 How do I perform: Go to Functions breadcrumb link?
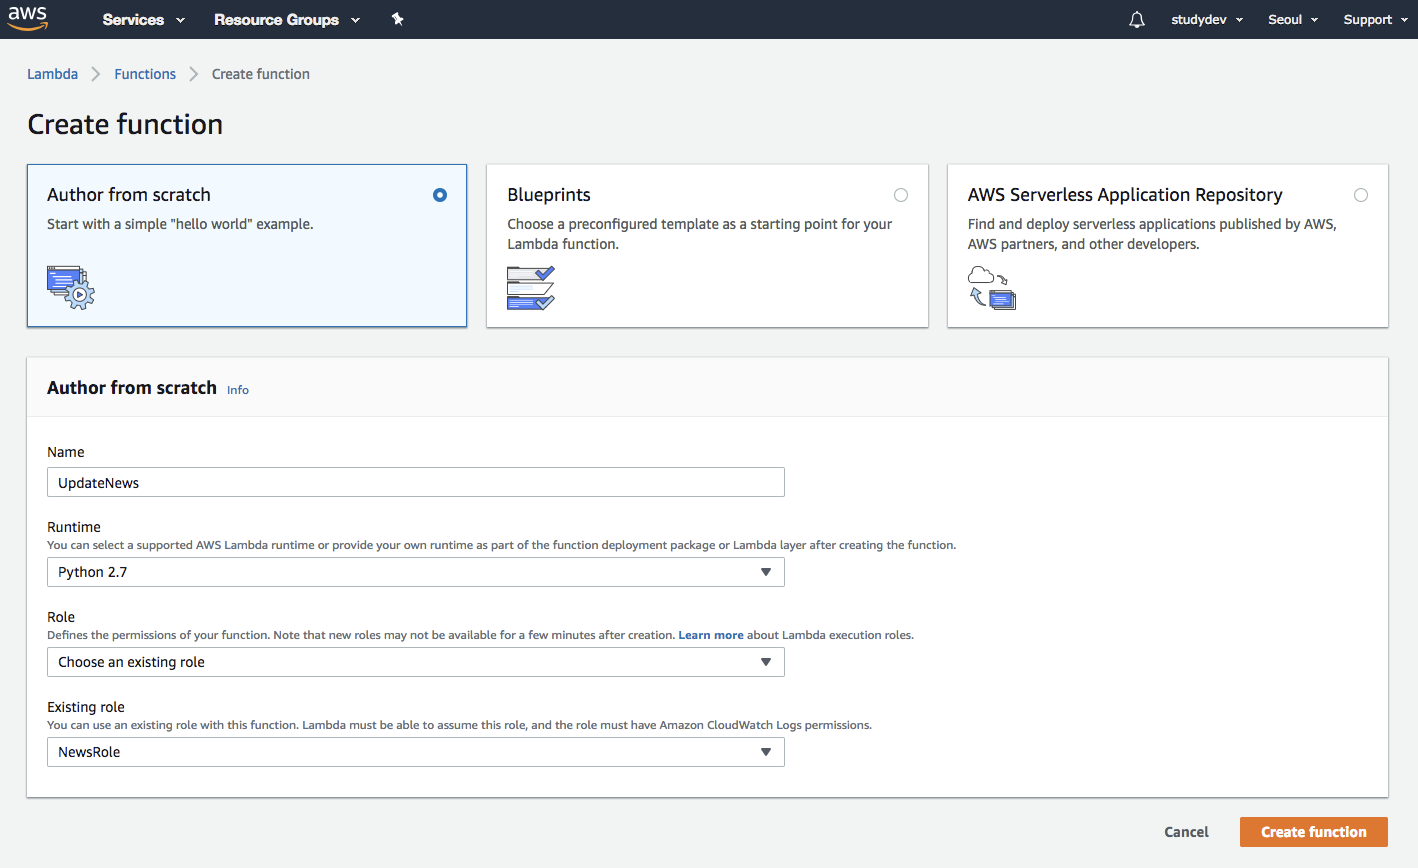click(x=145, y=74)
